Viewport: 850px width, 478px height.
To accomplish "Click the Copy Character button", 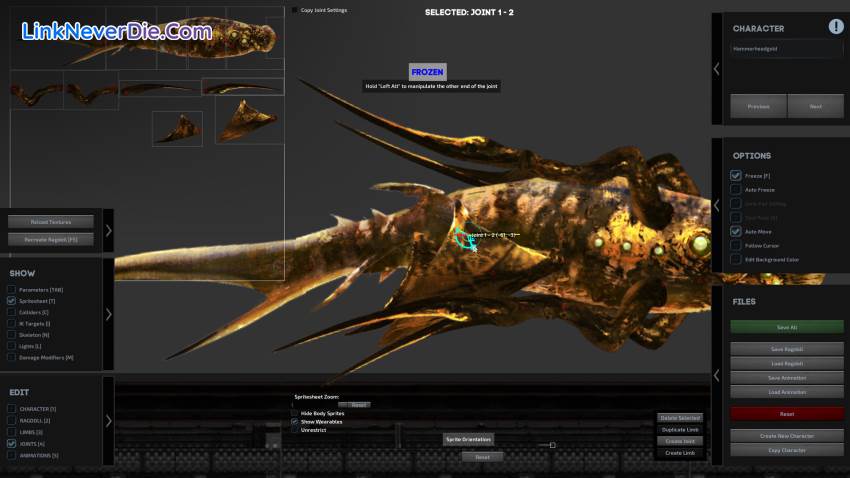I will click(787, 450).
